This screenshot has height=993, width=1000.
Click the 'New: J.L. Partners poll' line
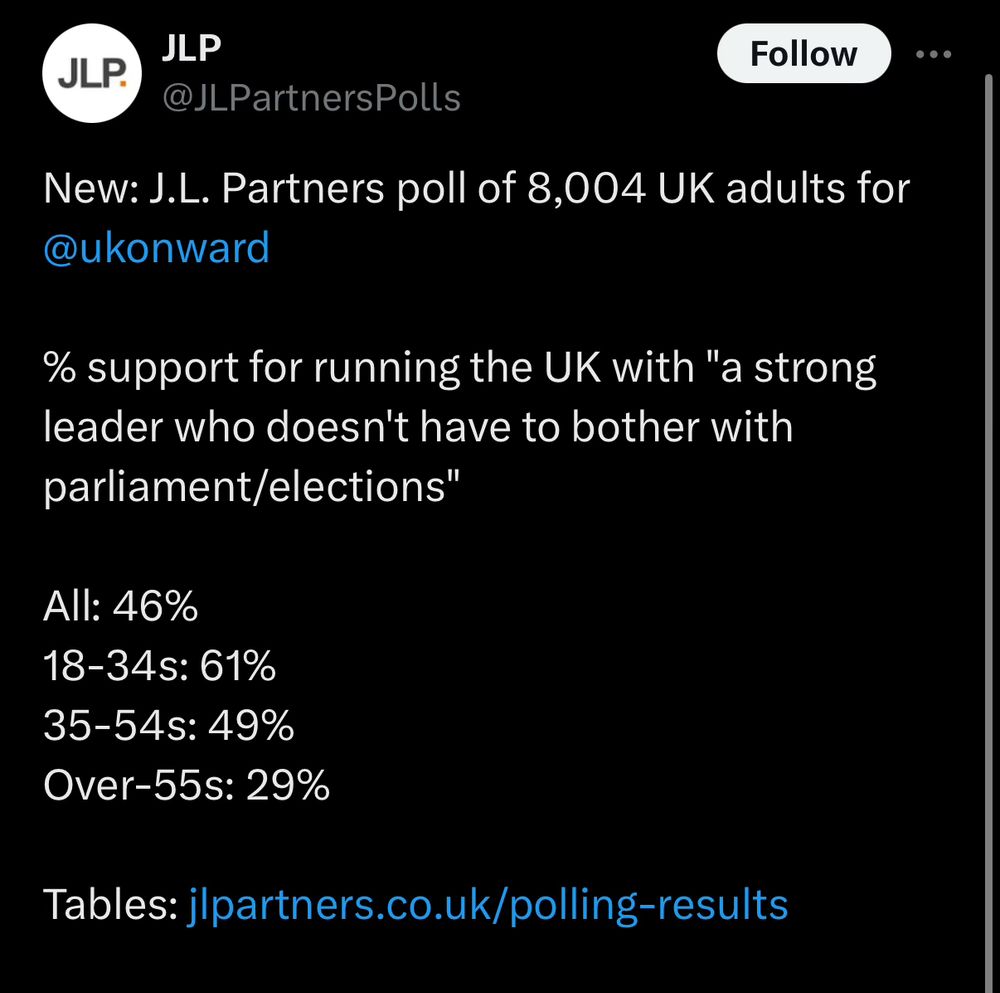pyautogui.click(x=476, y=188)
